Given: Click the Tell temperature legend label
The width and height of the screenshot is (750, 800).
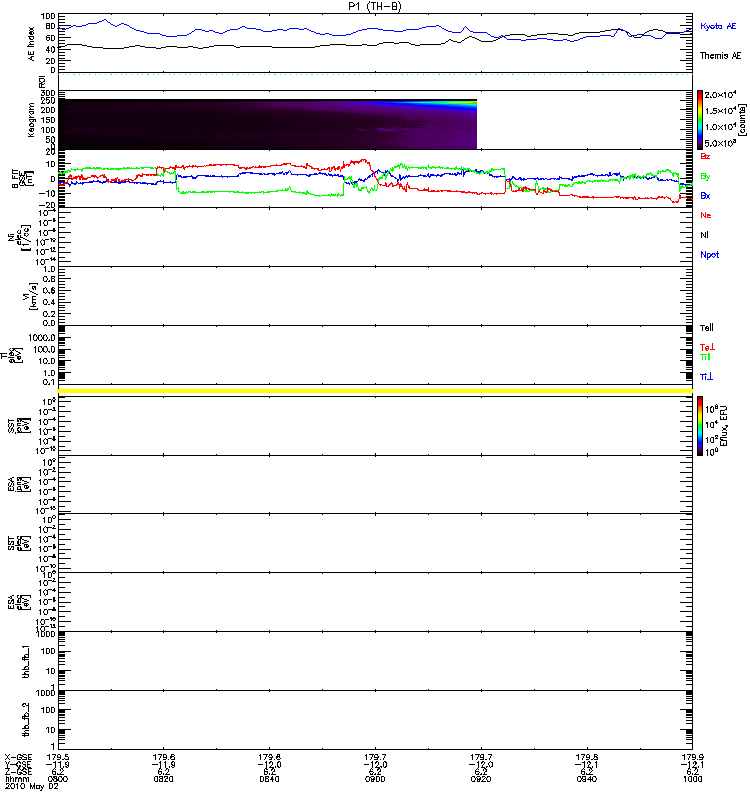Looking at the screenshot, I should 707,328.
